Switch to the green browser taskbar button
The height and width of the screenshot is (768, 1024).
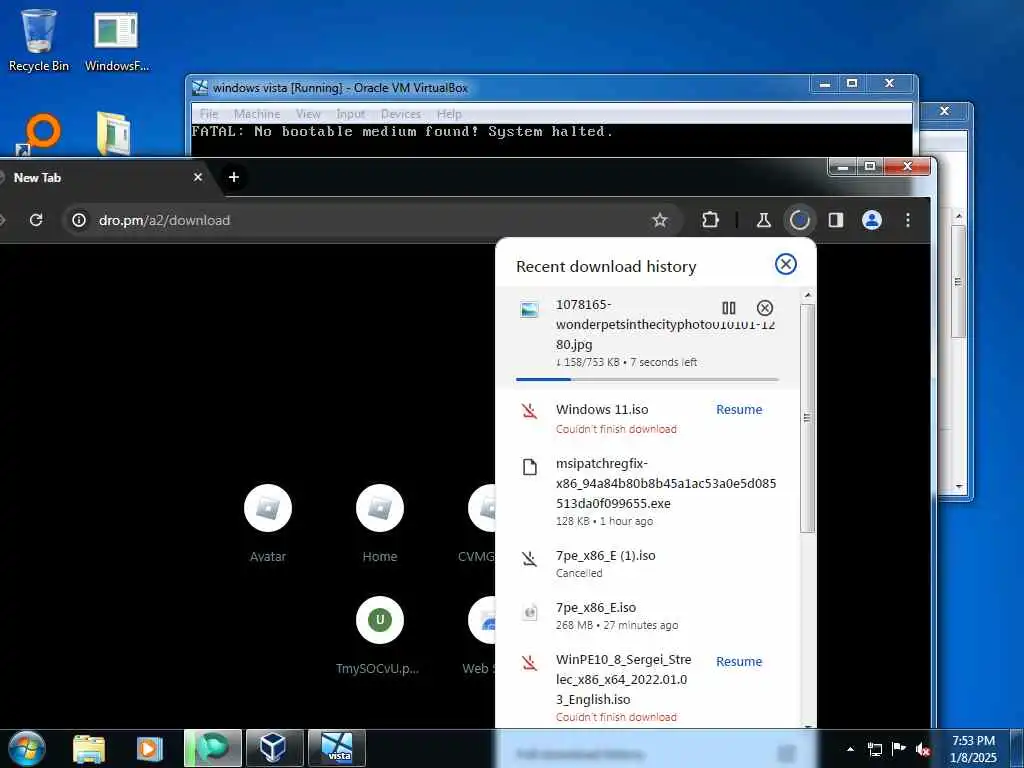213,748
